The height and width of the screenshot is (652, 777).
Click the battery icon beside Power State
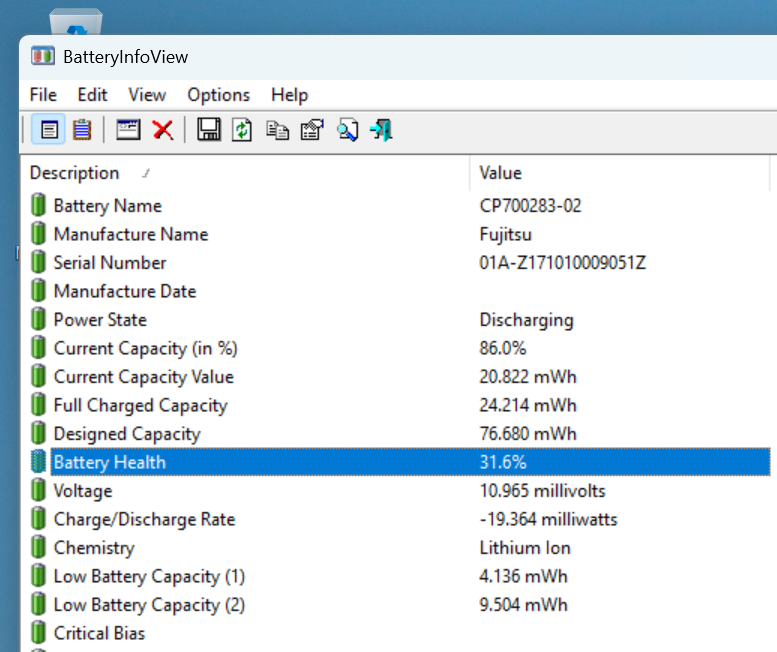[38, 319]
